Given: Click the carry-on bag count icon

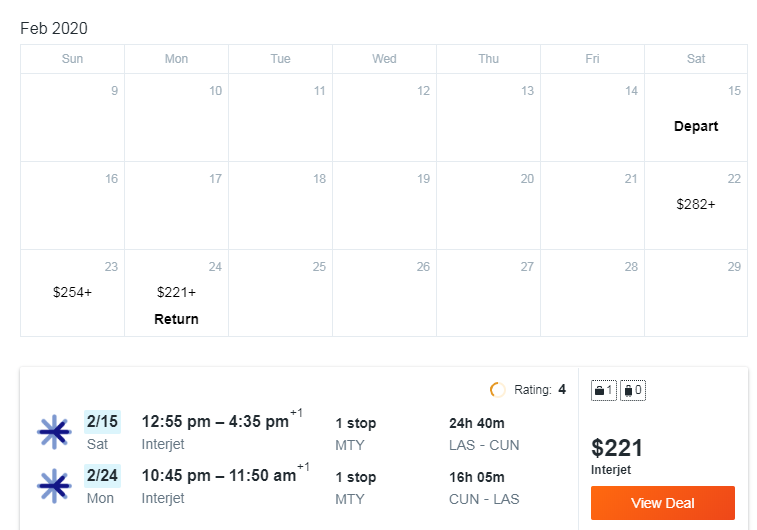Looking at the screenshot, I should [x=603, y=390].
